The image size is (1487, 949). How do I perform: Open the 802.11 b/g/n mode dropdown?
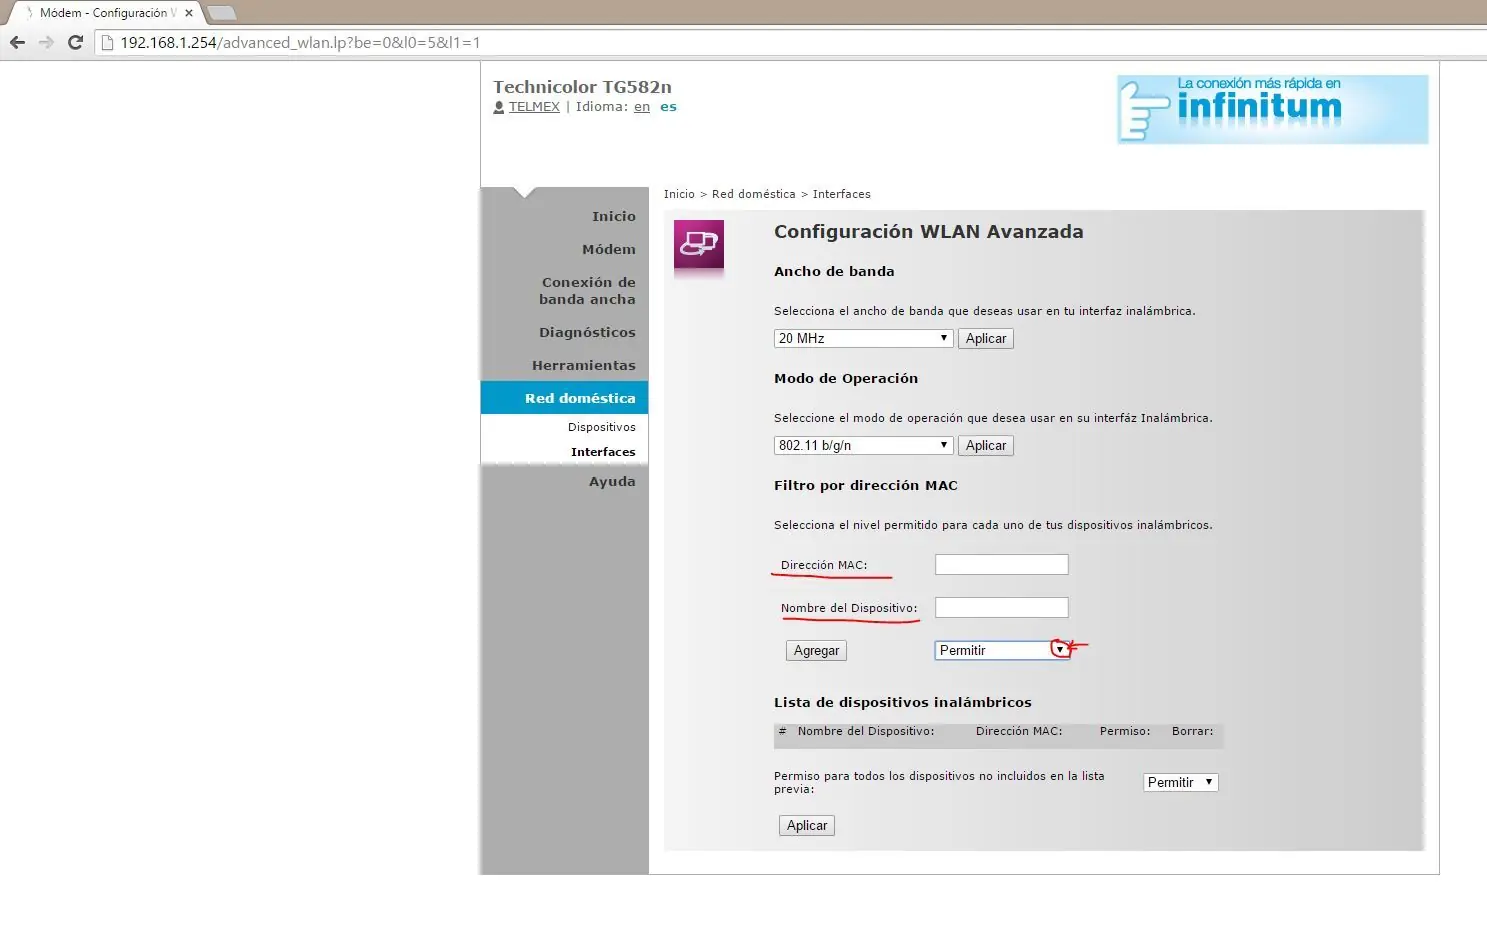[863, 445]
